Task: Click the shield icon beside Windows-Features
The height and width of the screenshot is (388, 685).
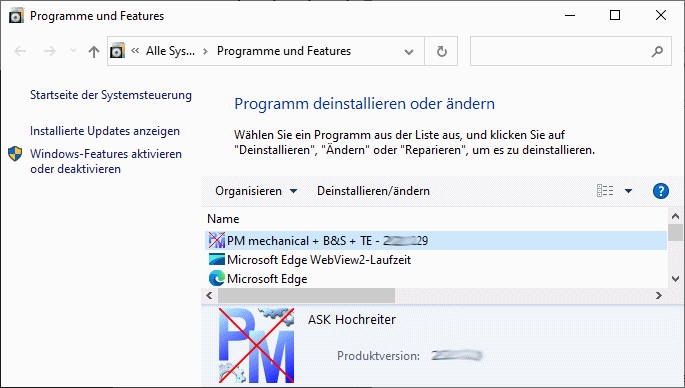Action: coord(15,154)
